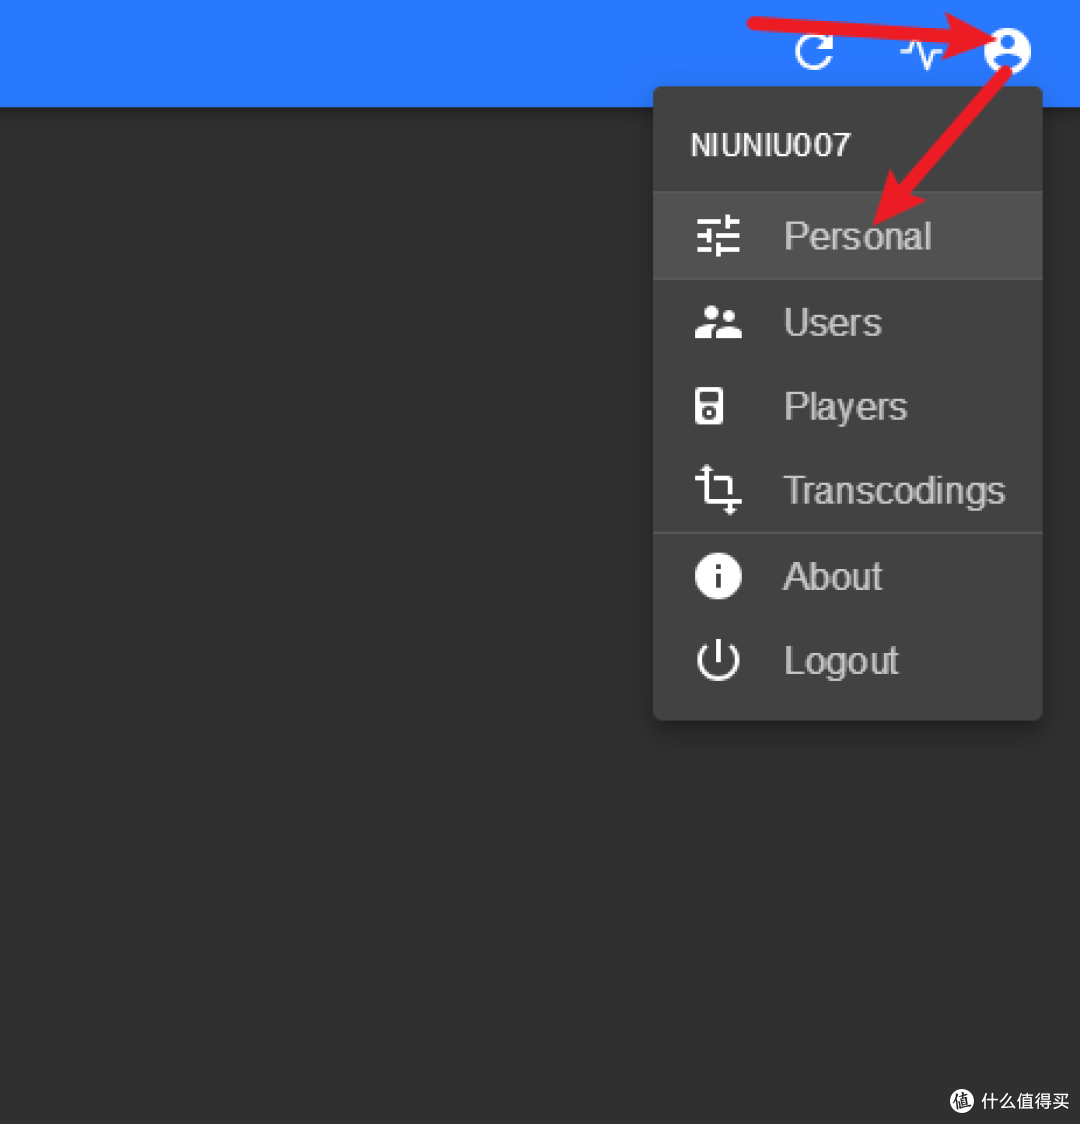This screenshot has height=1124, width=1080.
Task: Open the About dialog
Action: click(x=832, y=575)
